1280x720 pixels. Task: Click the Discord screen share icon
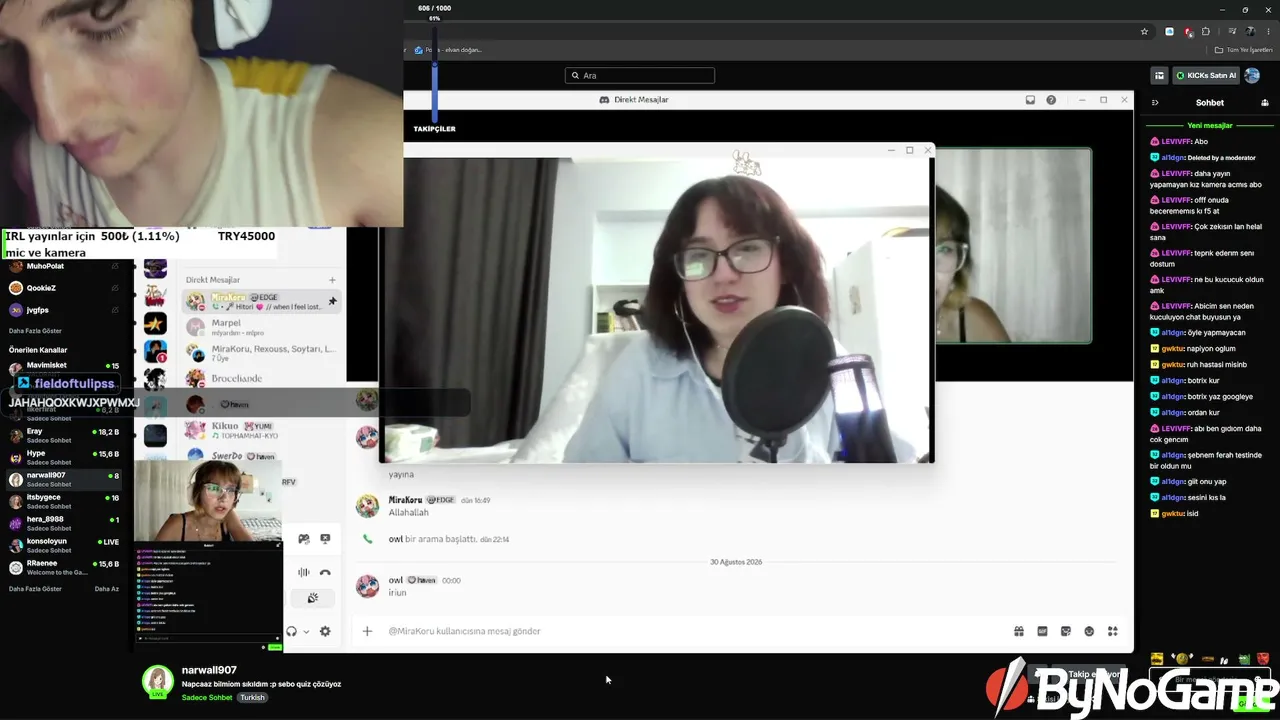point(325,539)
